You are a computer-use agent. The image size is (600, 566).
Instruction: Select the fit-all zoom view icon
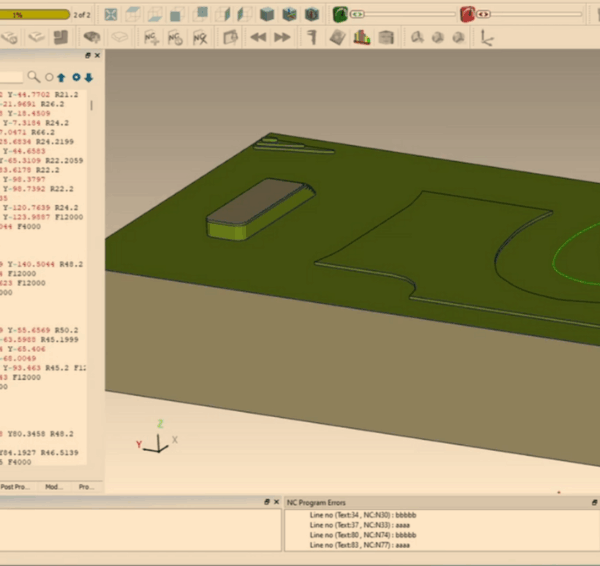point(111,14)
